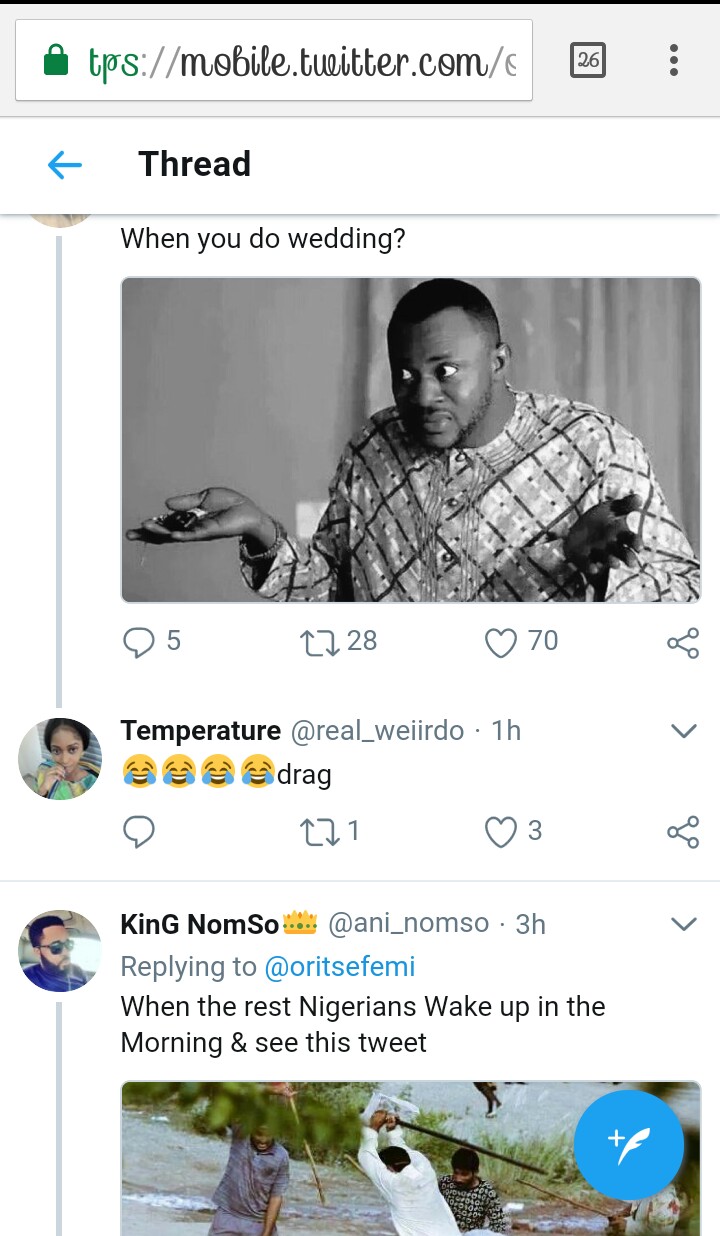View KinG NomSo's profile avatar
Screen dimensions: 720x1236
[60, 951]
